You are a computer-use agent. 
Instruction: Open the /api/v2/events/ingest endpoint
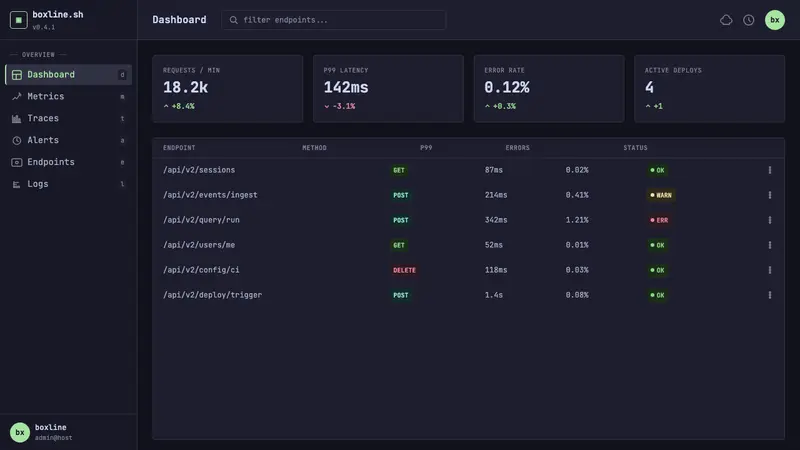tap(210, 195)
